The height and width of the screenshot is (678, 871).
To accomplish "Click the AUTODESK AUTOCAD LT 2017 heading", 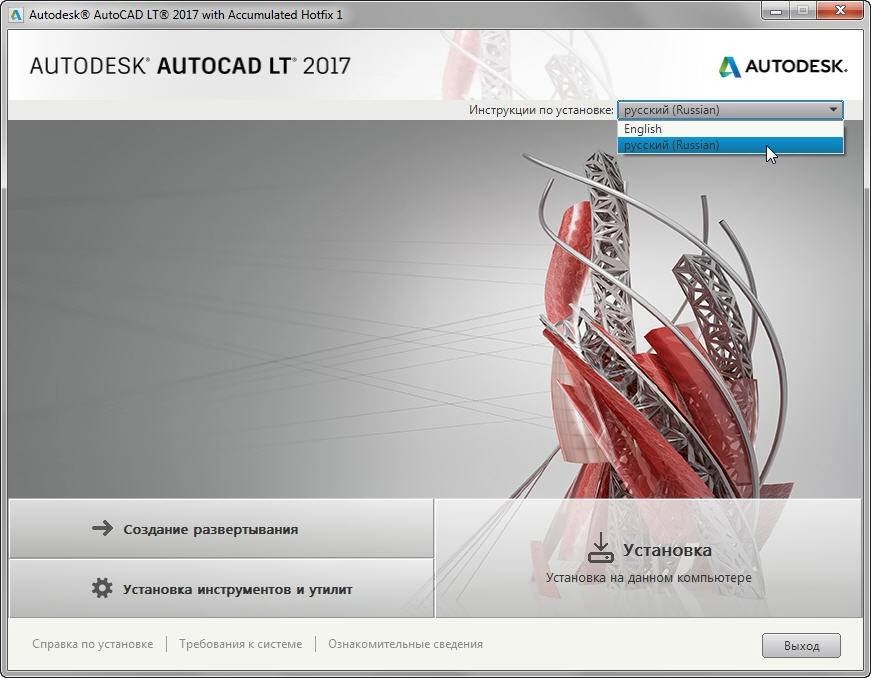I will click(x=190, y=66).
